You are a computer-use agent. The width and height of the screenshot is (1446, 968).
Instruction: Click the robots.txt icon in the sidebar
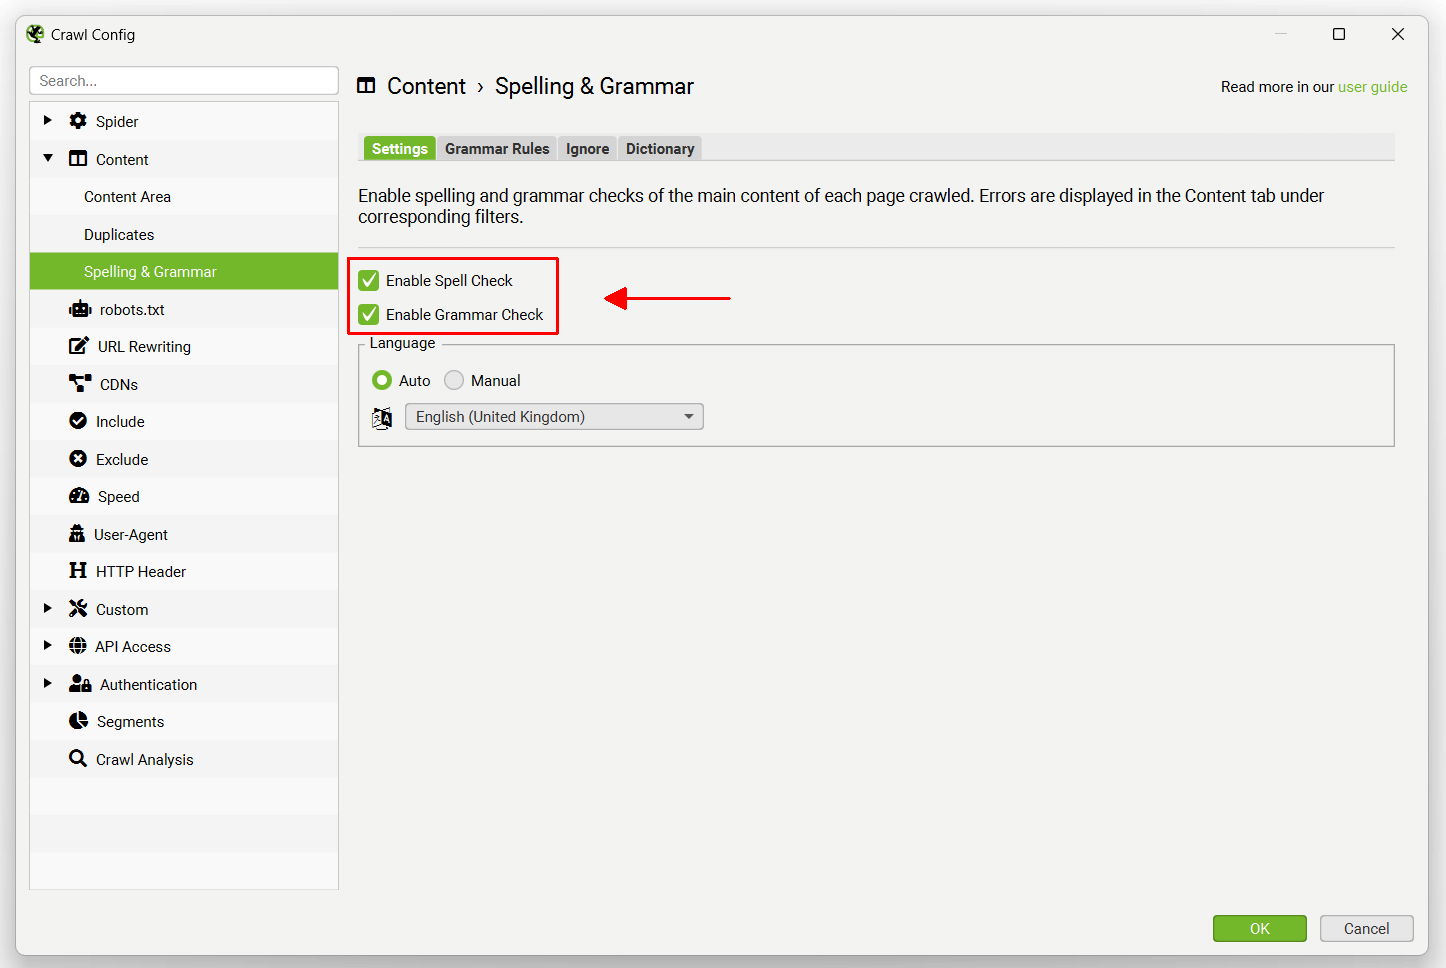click(80, 309)
